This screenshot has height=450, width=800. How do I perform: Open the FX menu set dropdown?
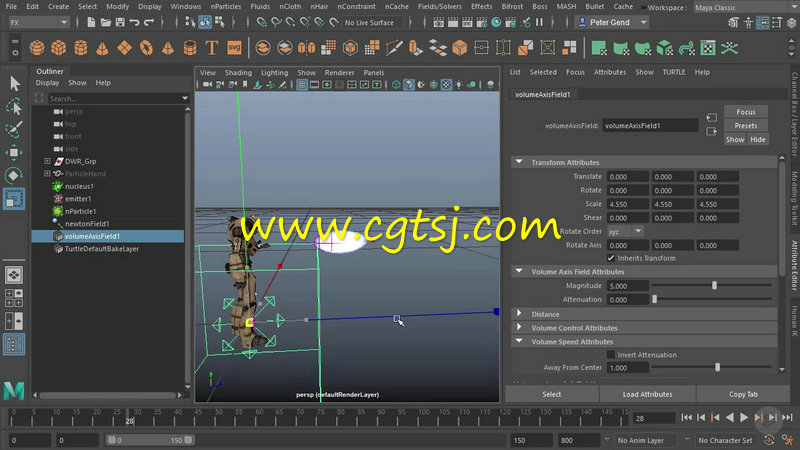39,22
